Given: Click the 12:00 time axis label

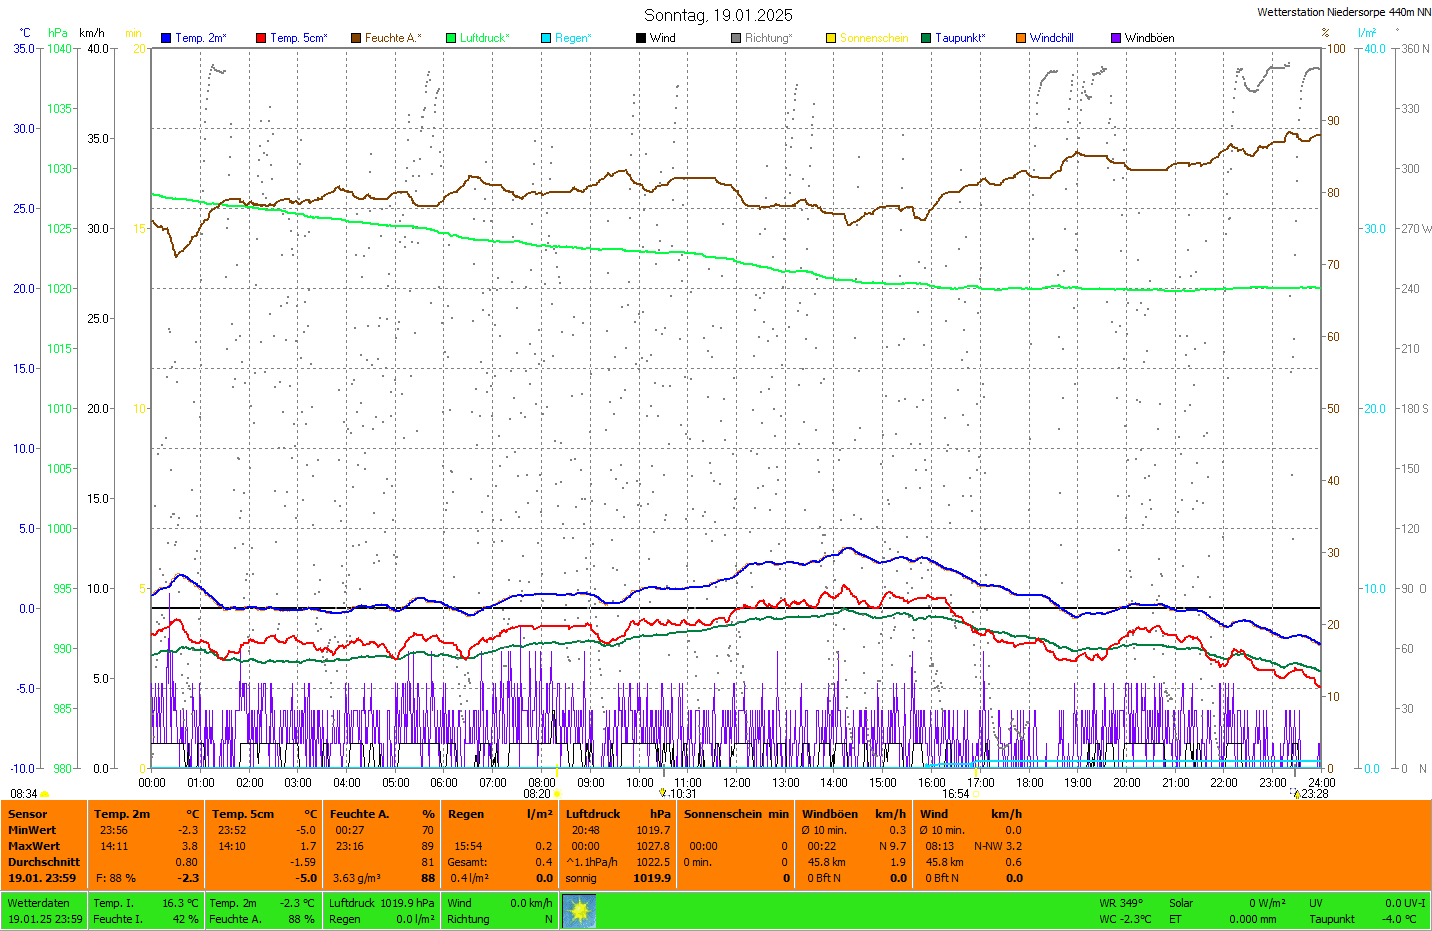Looking at the screenshot, I should click(x=737, y=783).
